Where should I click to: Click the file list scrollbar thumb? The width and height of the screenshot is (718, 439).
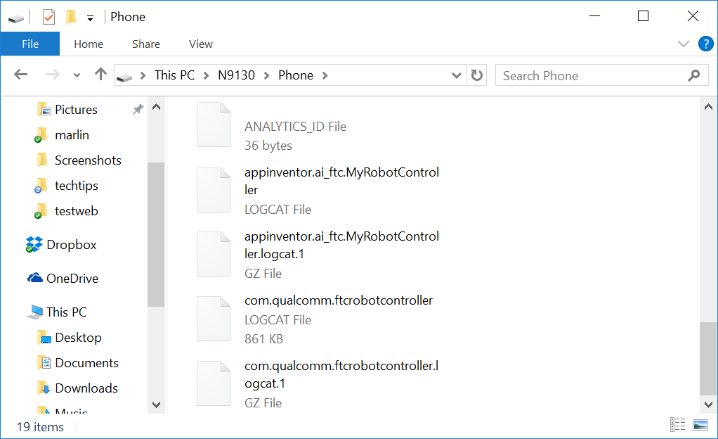[708, 358]
